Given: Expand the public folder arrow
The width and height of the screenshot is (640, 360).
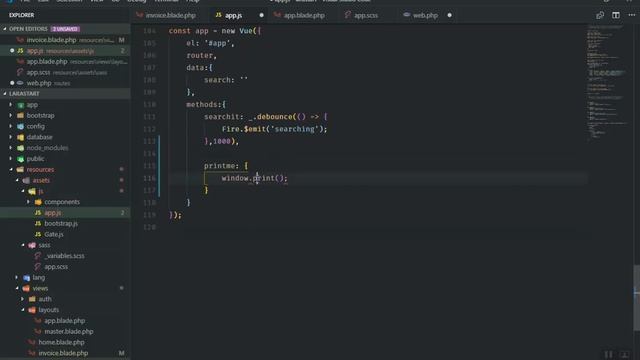Looking at the screenshot, I should (x=11, y=159).
